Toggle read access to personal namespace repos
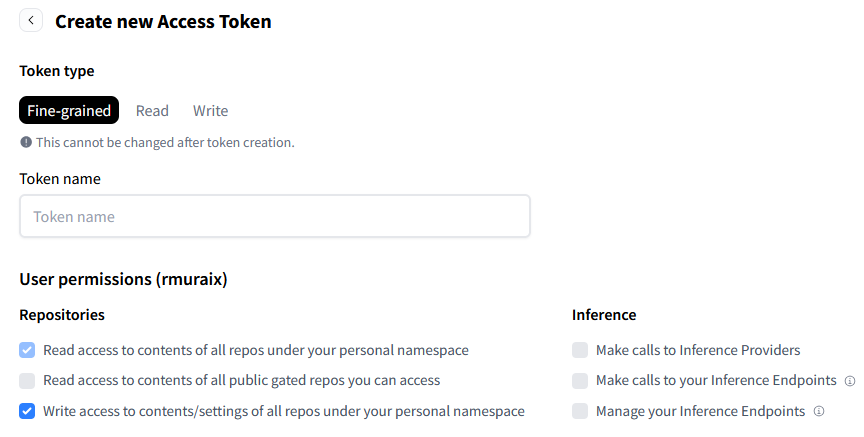This screenshot has width=864, height=437. pyautogui.click(x=27, y=350)
